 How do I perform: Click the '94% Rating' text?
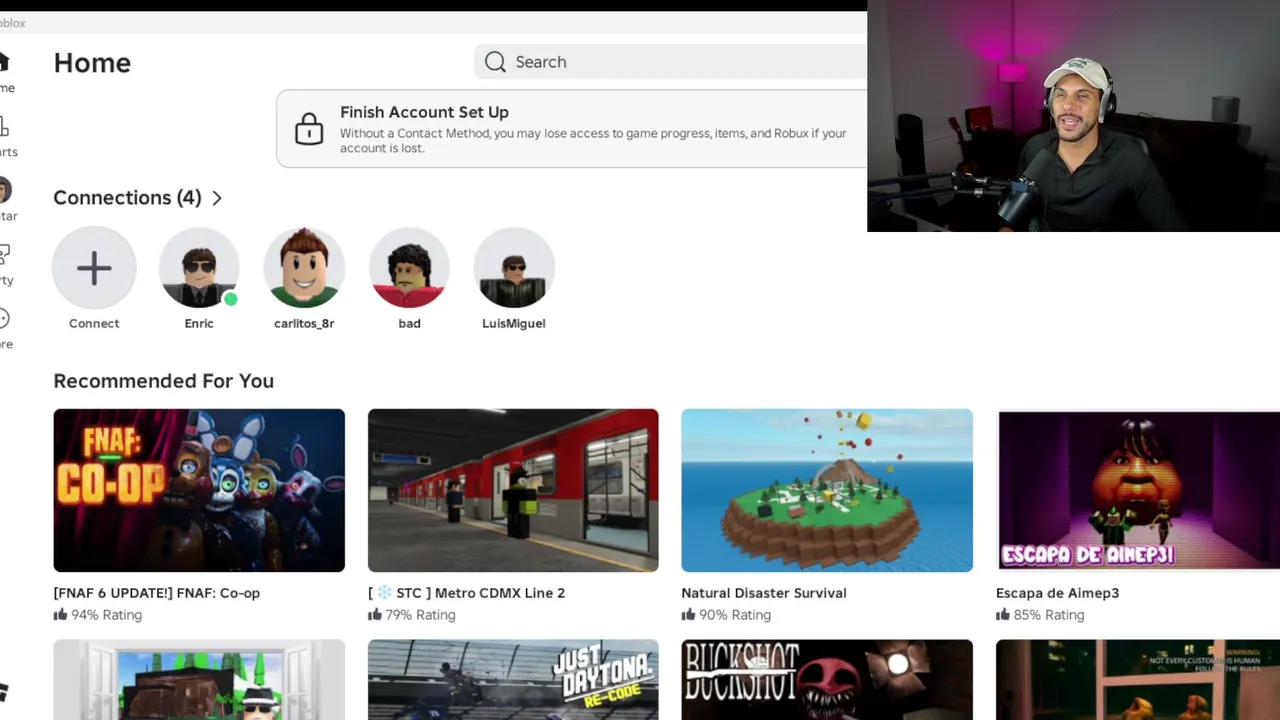(106, 615)
